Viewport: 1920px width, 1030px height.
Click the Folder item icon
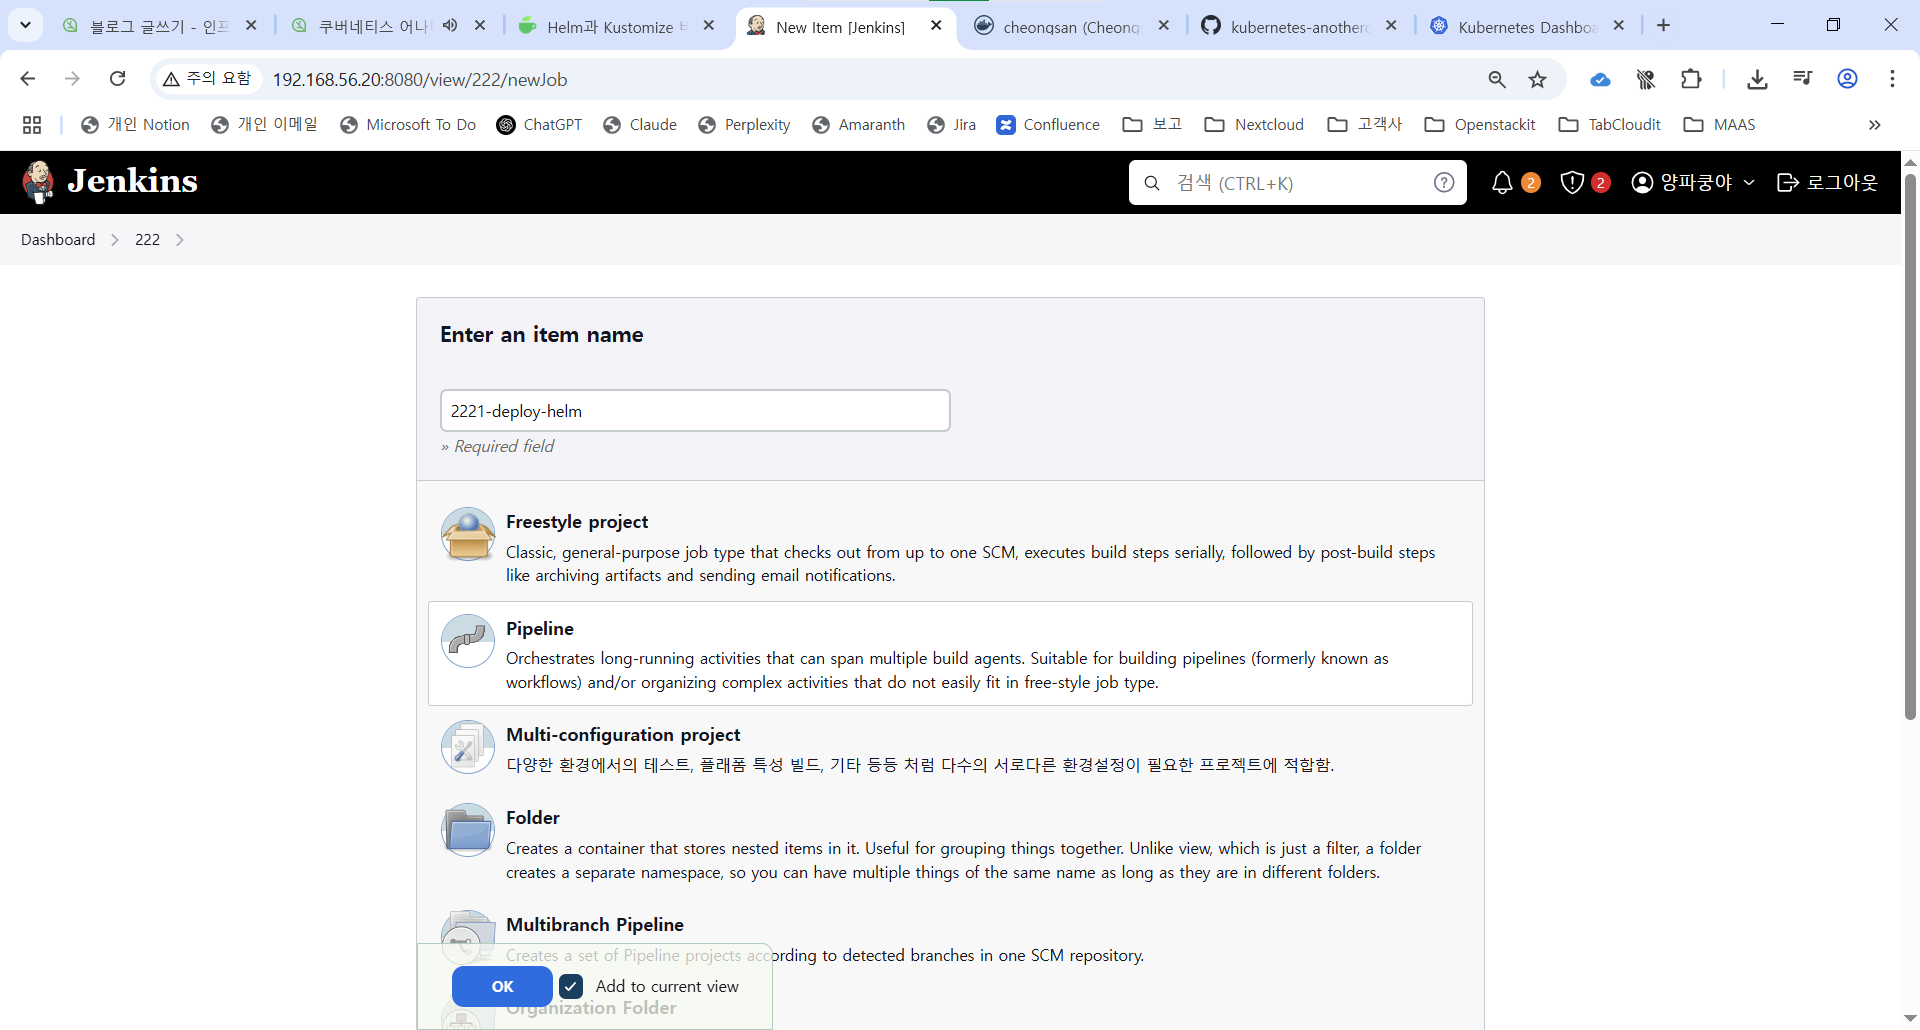[x=468, y=830]
